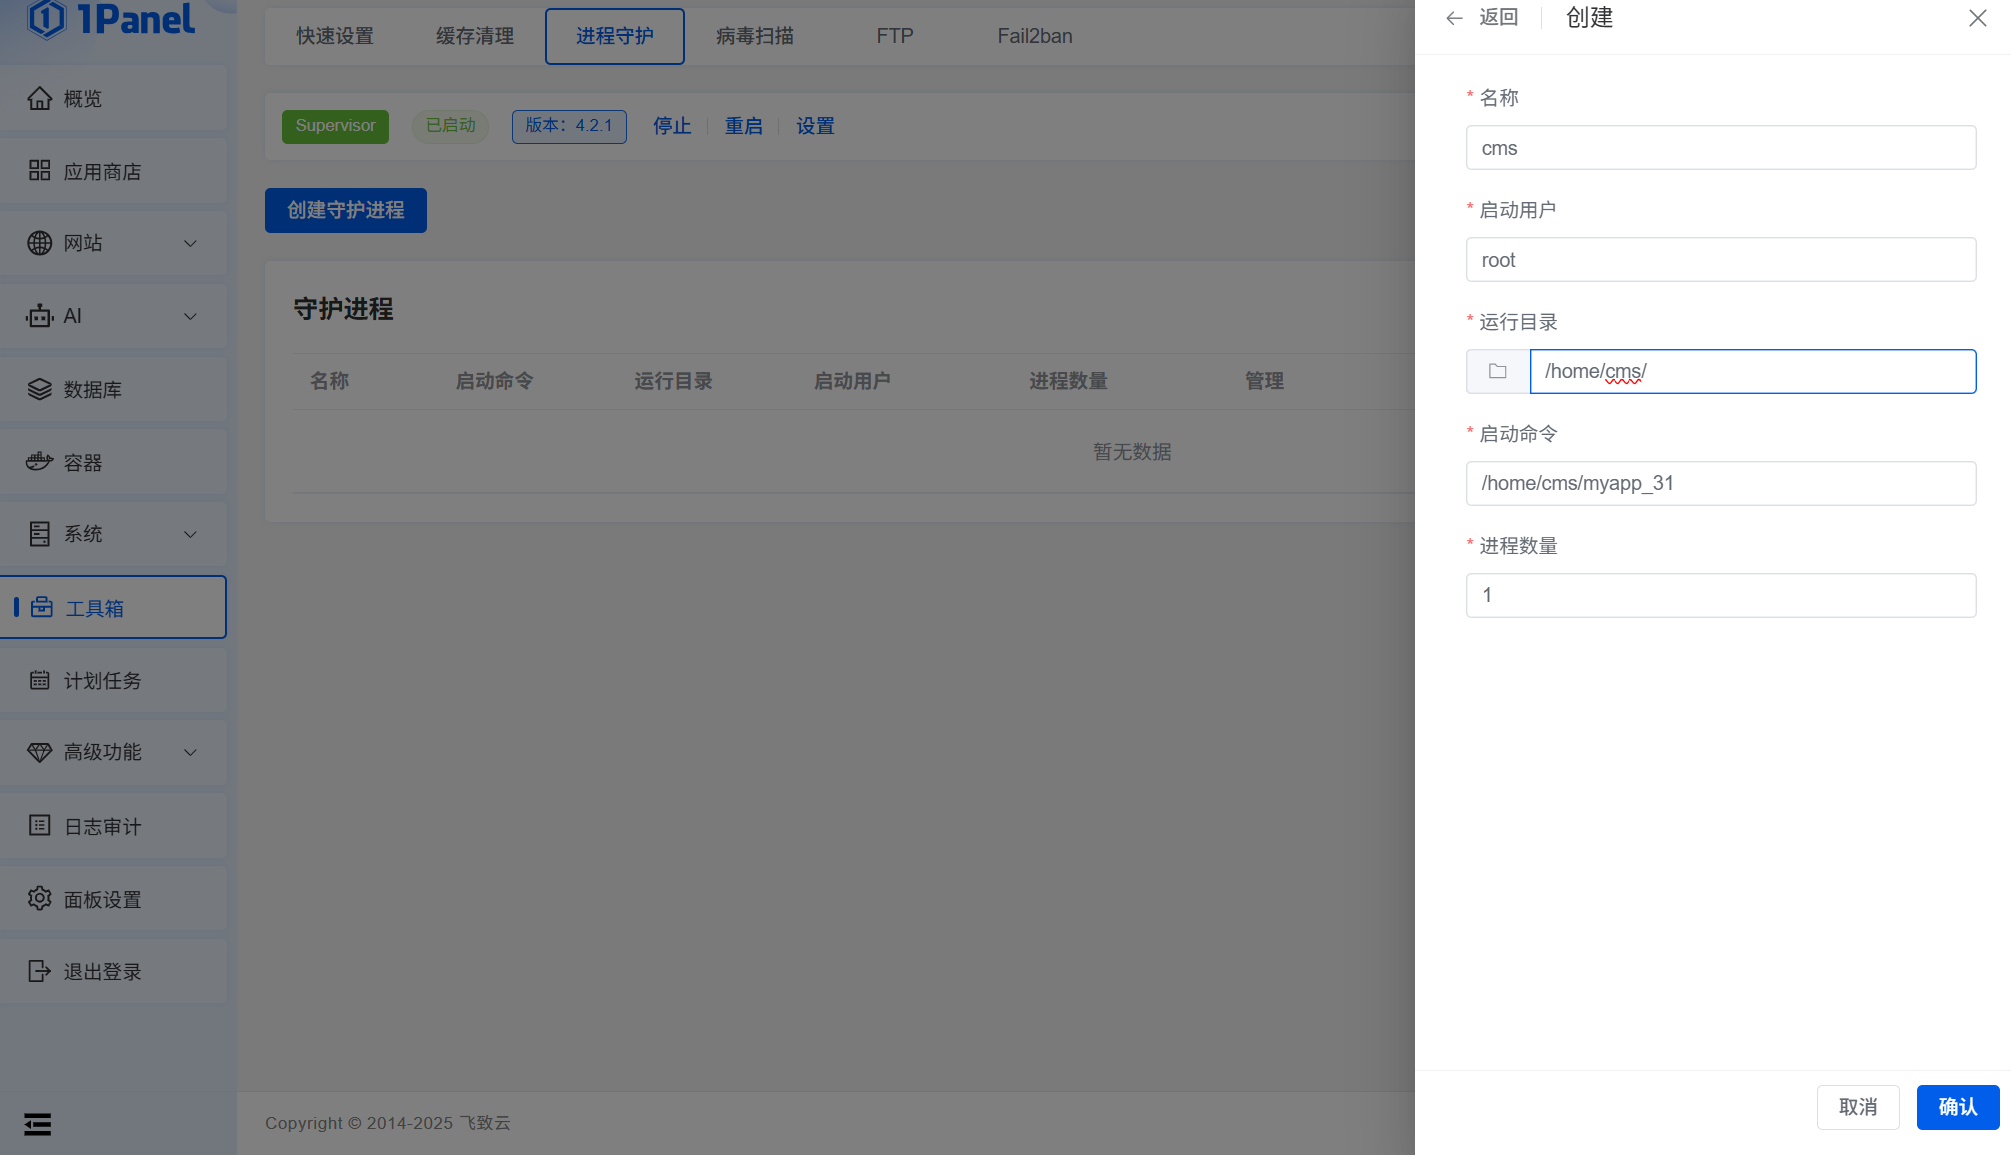Screen dimensions: 2011x1155
Task: Click the 退出登录 logout icon
Action: pos(39,971)
